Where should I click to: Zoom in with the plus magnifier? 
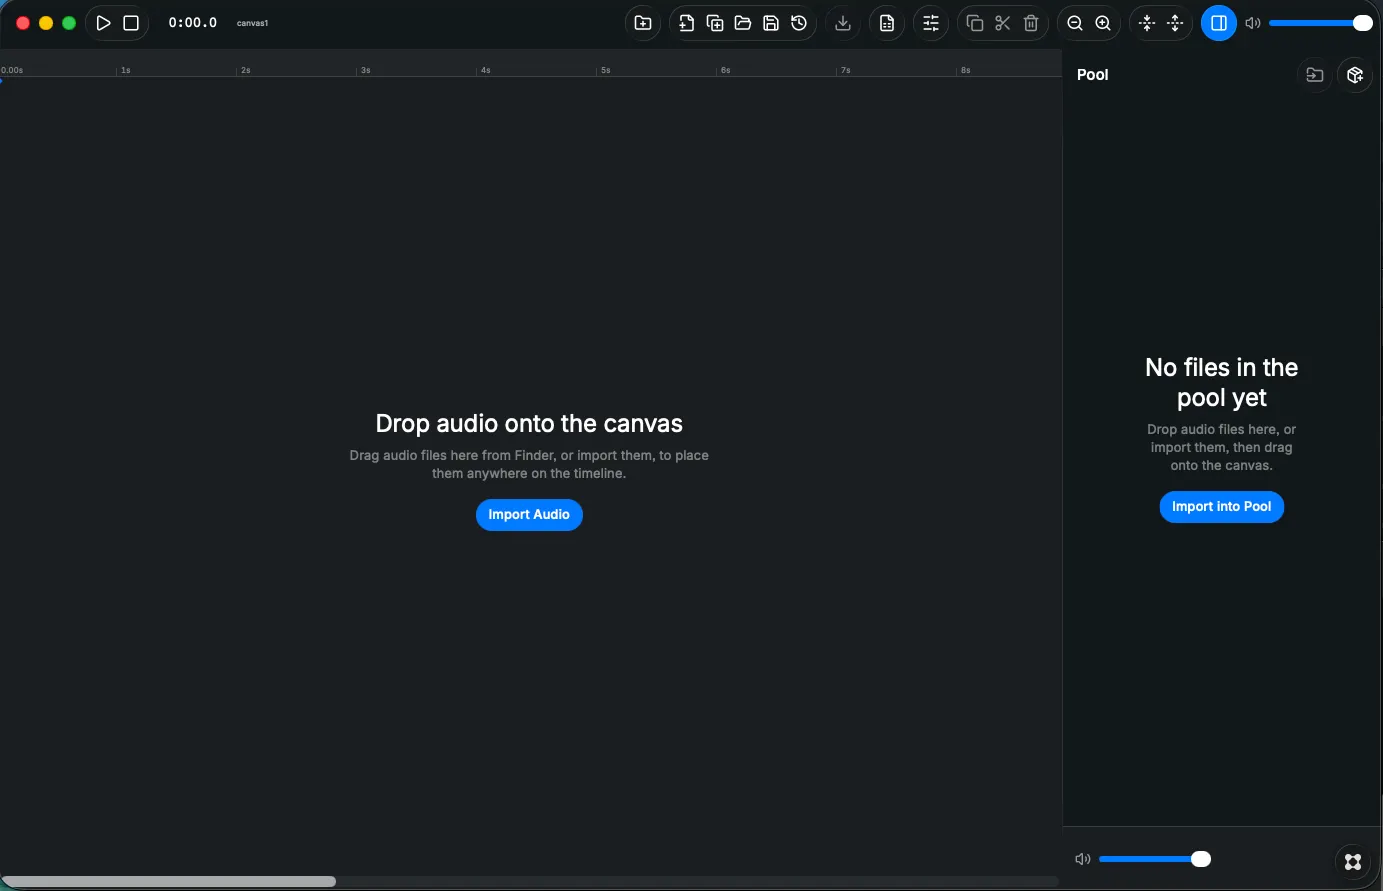(x=1103, y=23)
